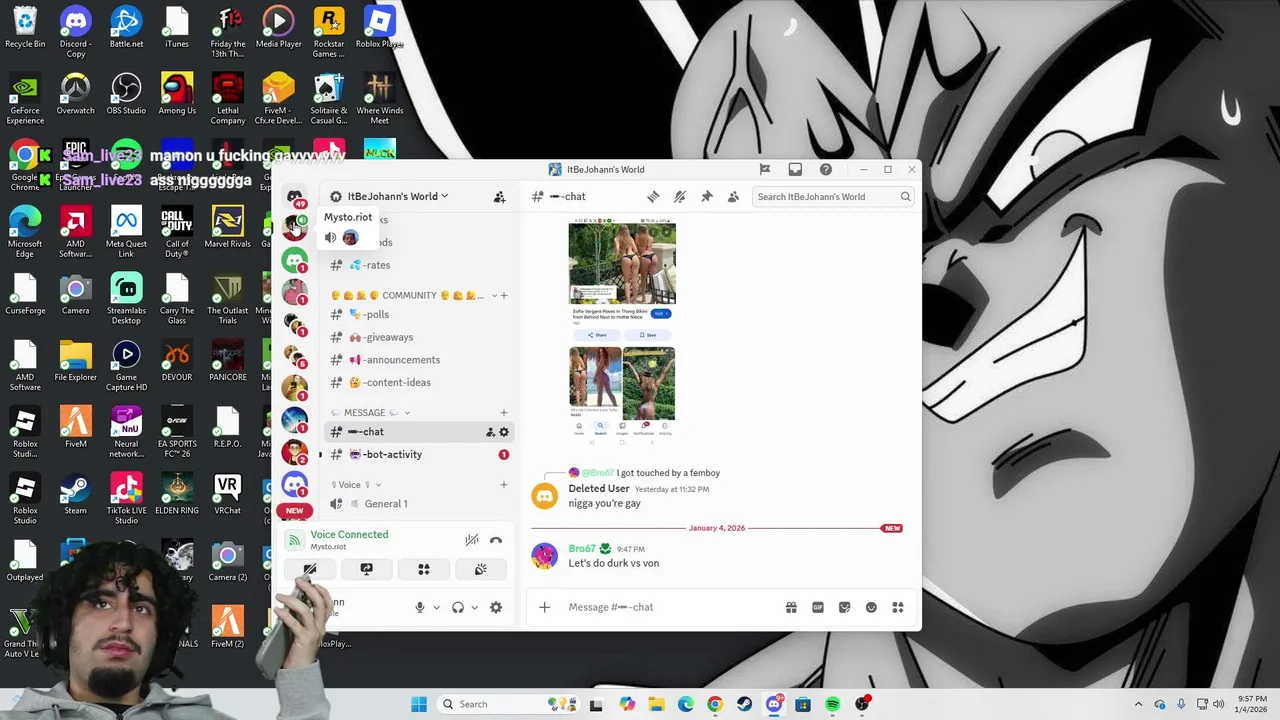Open soundboard button
Screen dimensions: 1280x720
coord(481,569)
